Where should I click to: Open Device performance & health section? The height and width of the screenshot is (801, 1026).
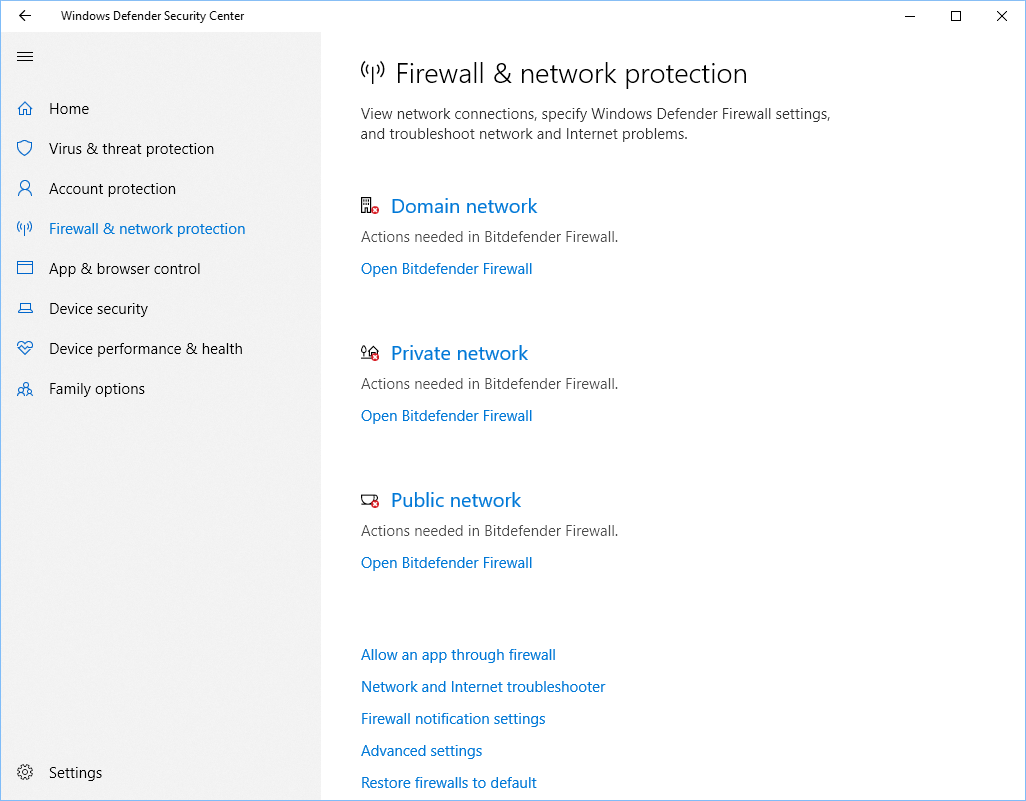[x=146, y=349]
